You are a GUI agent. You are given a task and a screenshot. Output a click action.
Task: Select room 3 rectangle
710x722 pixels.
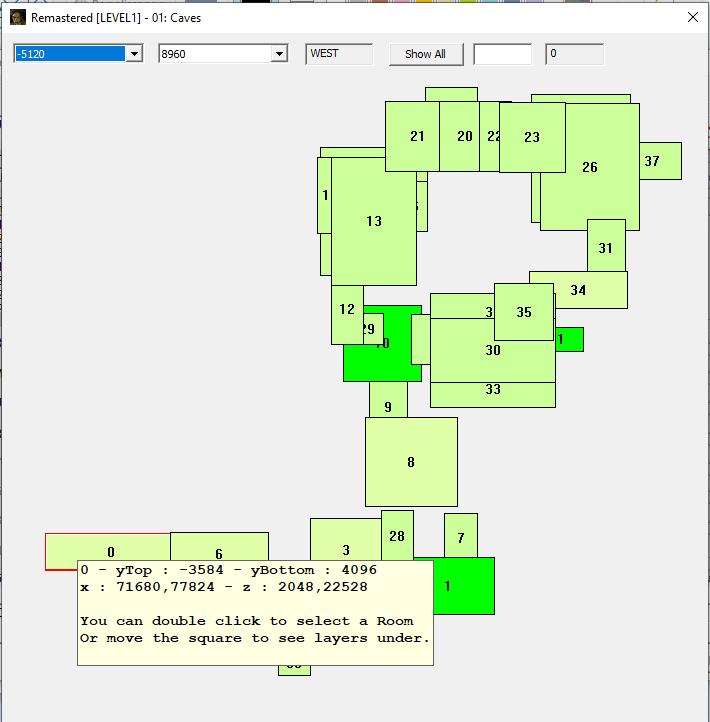pos(346,540)
